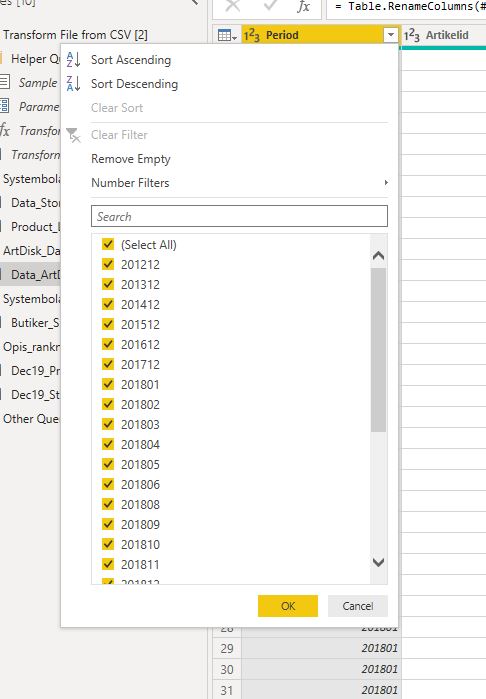Select the Dec19_St query

pyautogui.click(x=35, y=395)
